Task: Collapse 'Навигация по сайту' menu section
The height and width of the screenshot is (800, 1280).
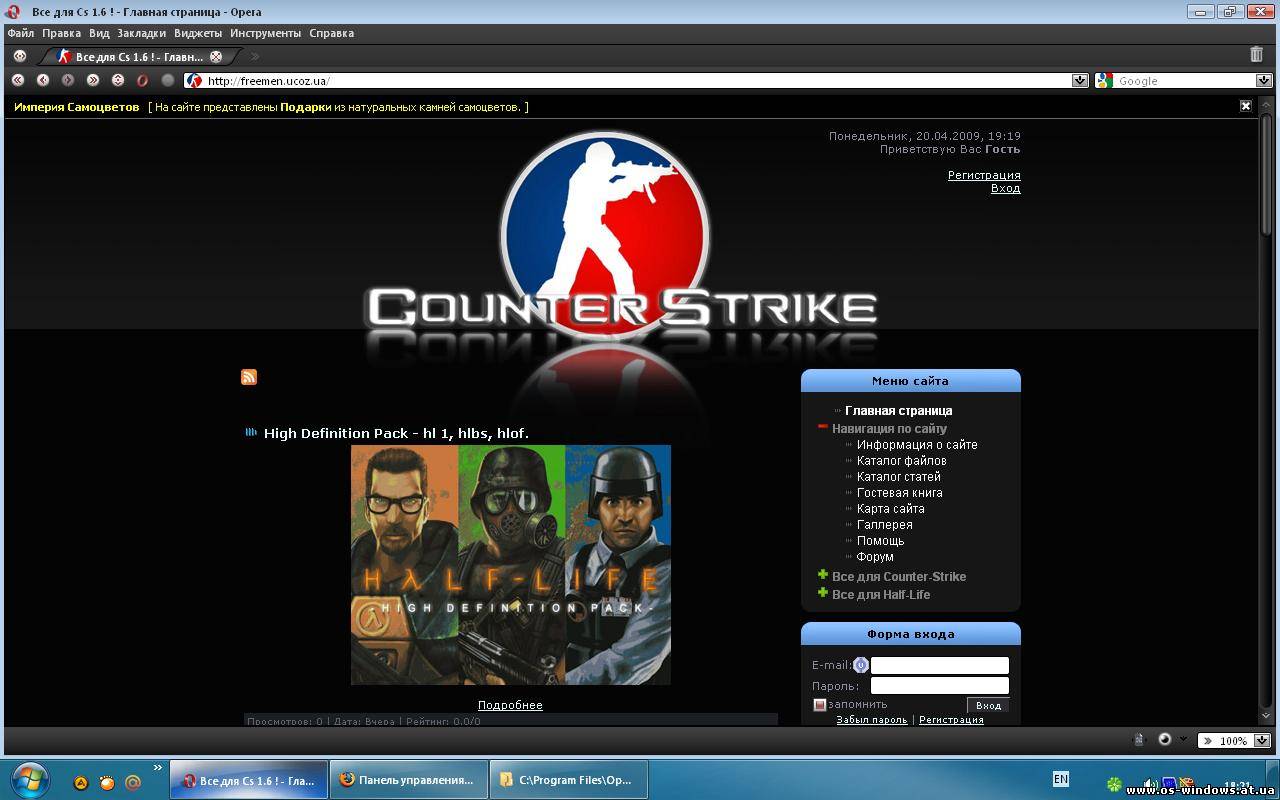Action: pyautogui.click(x=823, y=427)
